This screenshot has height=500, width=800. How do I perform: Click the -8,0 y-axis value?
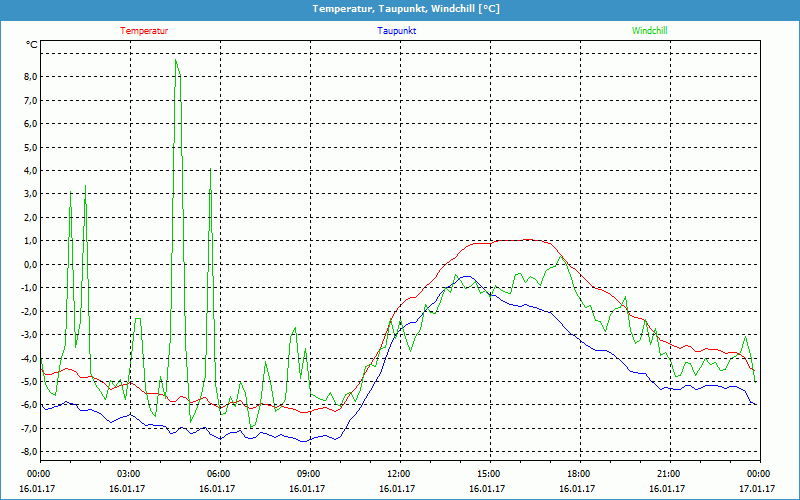pos(29,452)
